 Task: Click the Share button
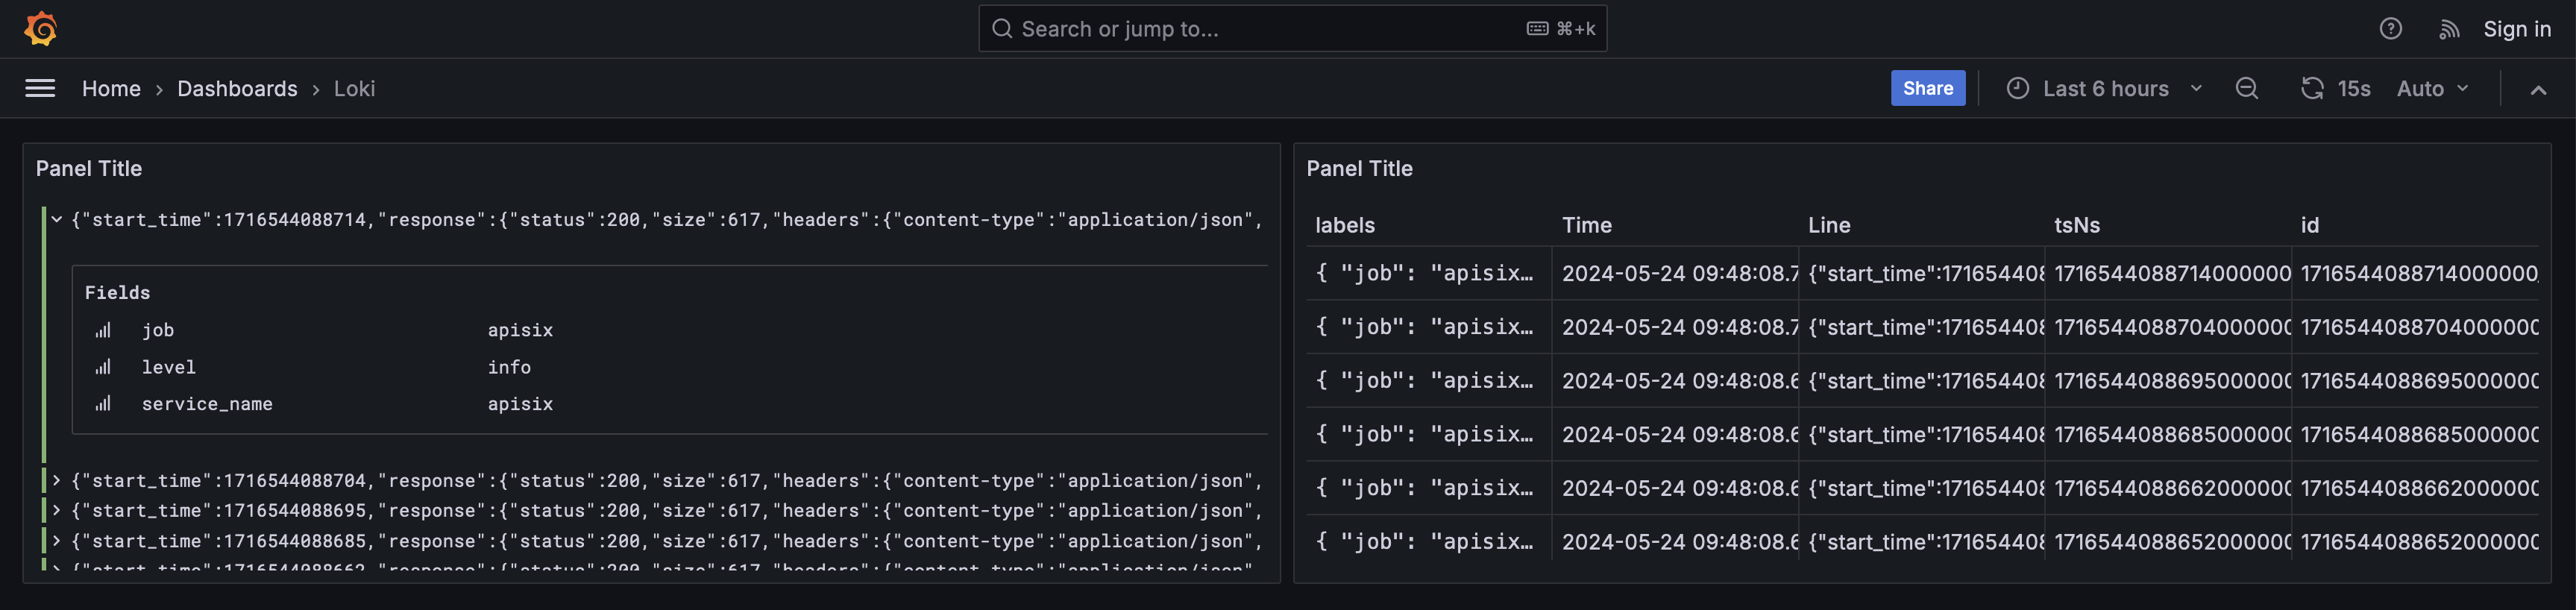[1927, 88]
